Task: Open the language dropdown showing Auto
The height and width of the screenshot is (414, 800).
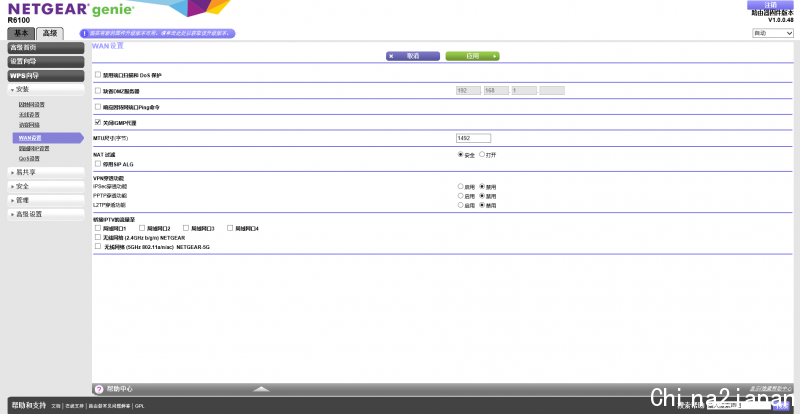Action: coord(773,33)
